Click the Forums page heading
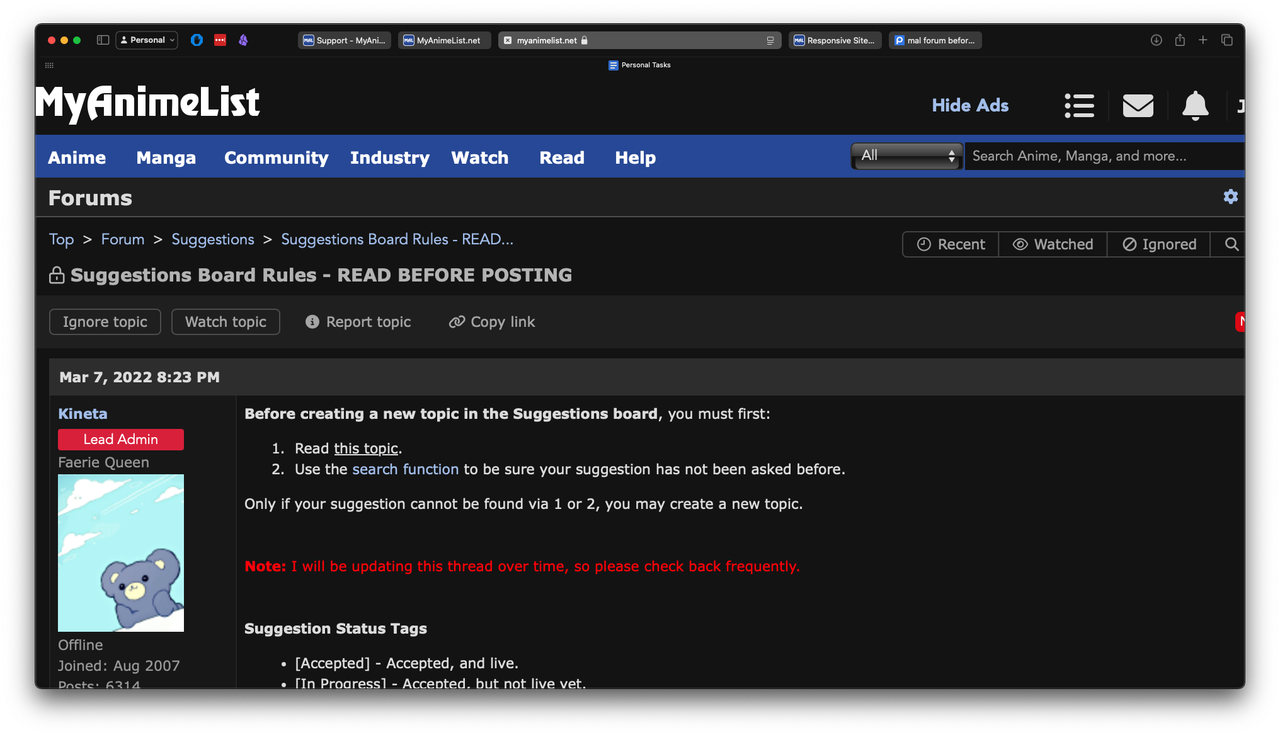 90,198
